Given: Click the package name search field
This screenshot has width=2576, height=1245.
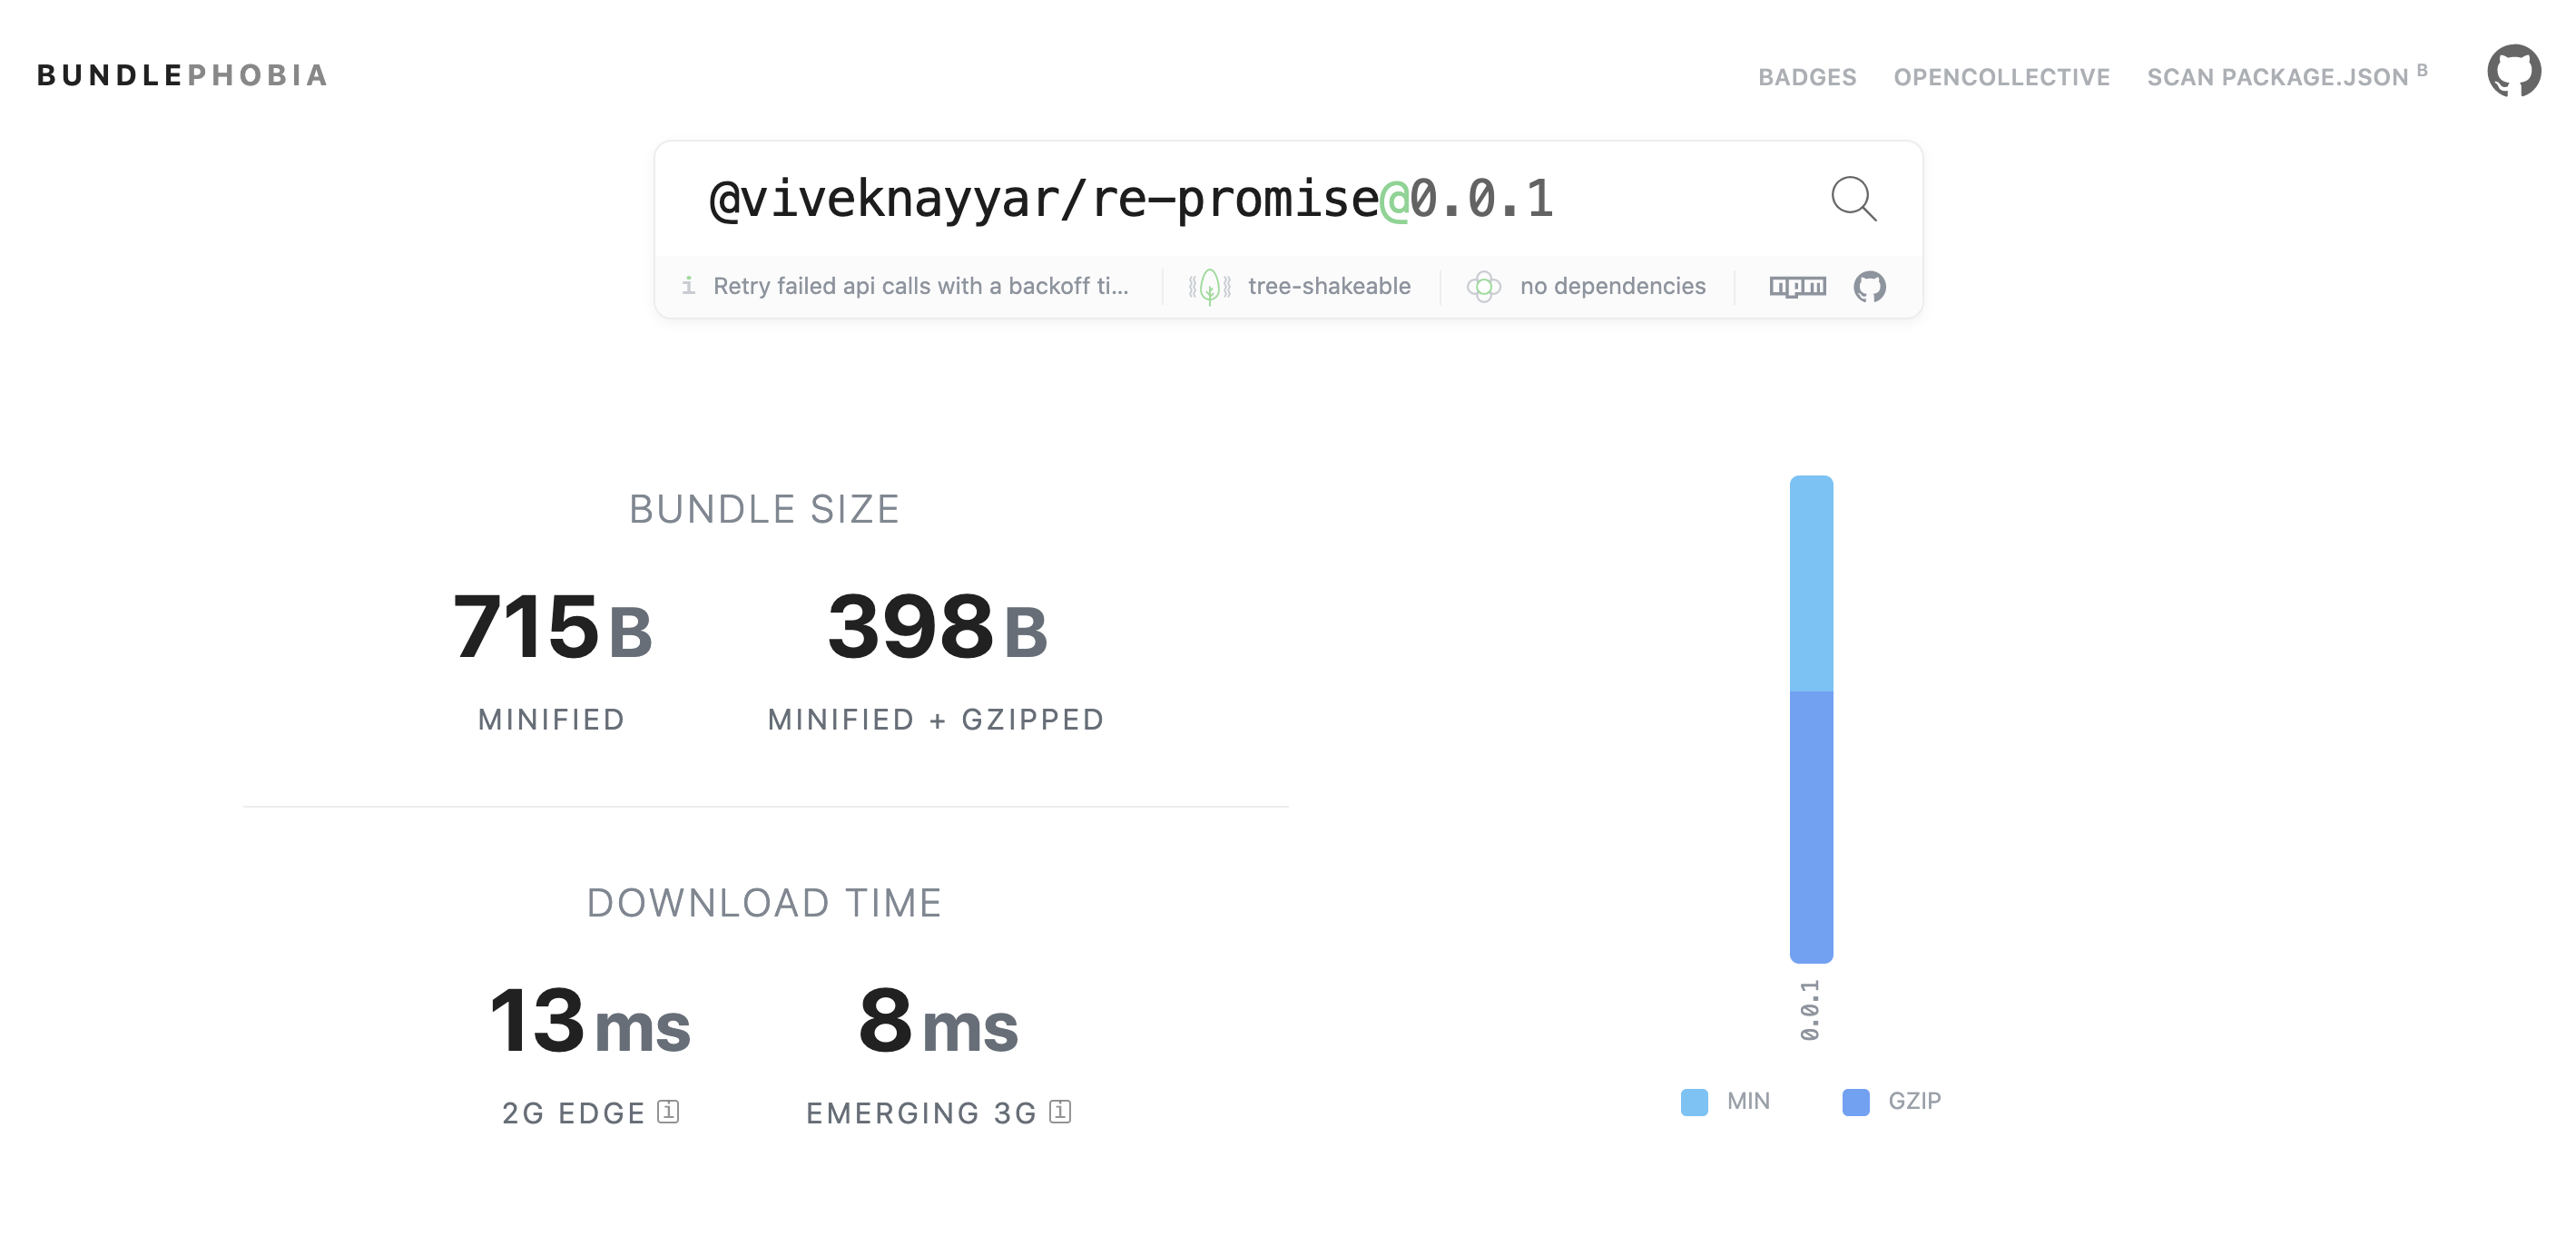Looking at the screenshot, I should click(x=1130, y=199).
